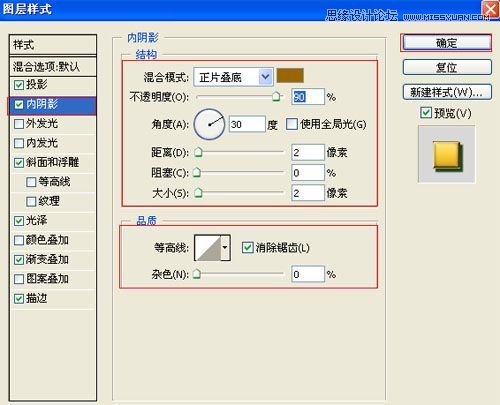This screenshot has height=405, width=500.
Task: Select the 渐变叠加 style row
Action: point(53,259)
